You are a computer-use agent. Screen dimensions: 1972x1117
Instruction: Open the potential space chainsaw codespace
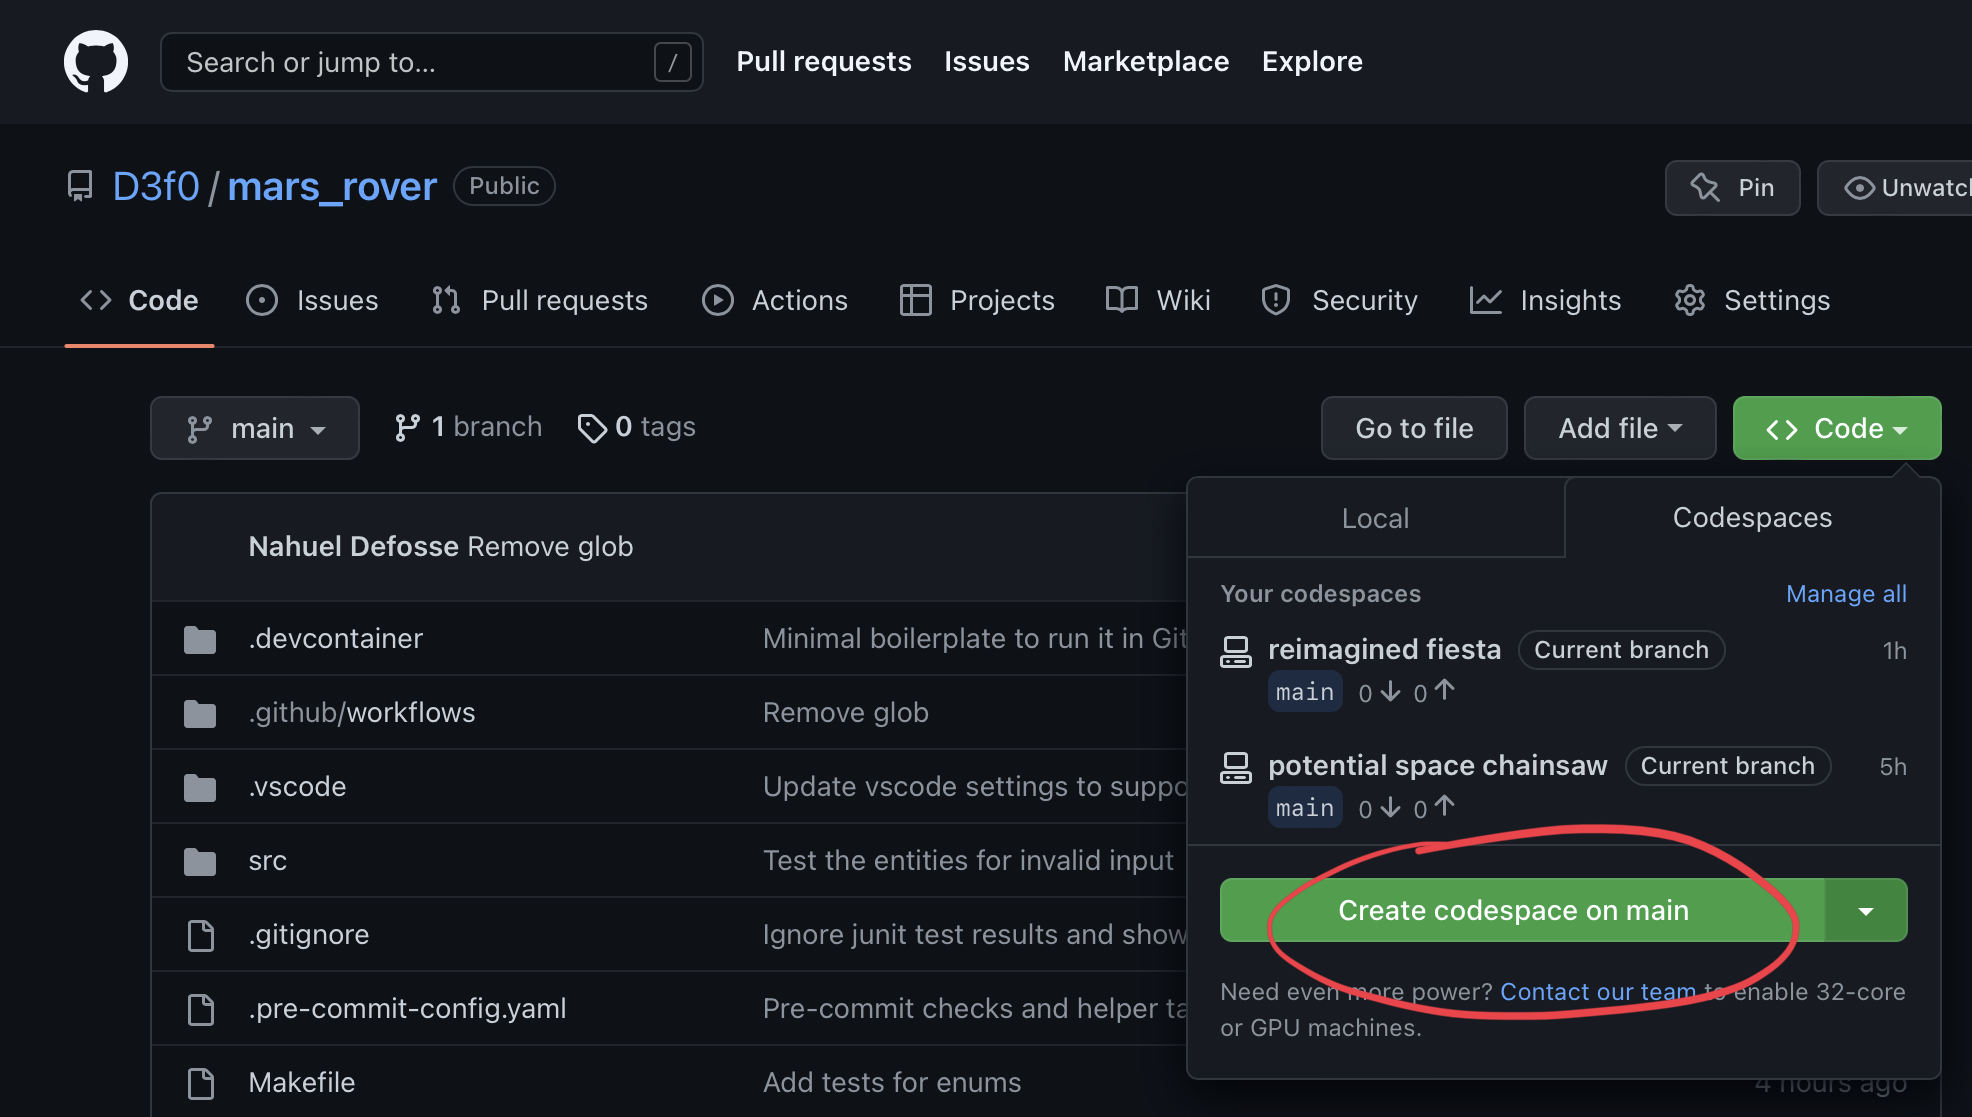[x=1437, y=766]
